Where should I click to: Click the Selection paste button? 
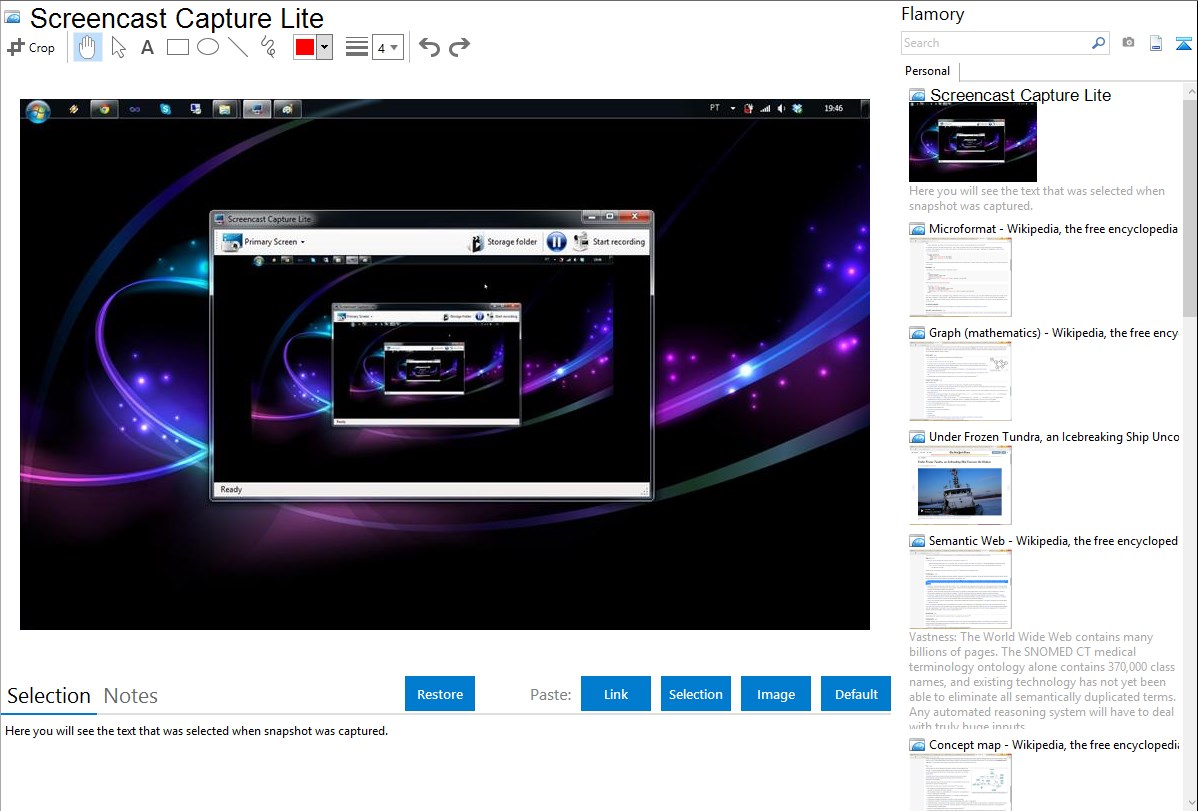click(x=695, y=694)
